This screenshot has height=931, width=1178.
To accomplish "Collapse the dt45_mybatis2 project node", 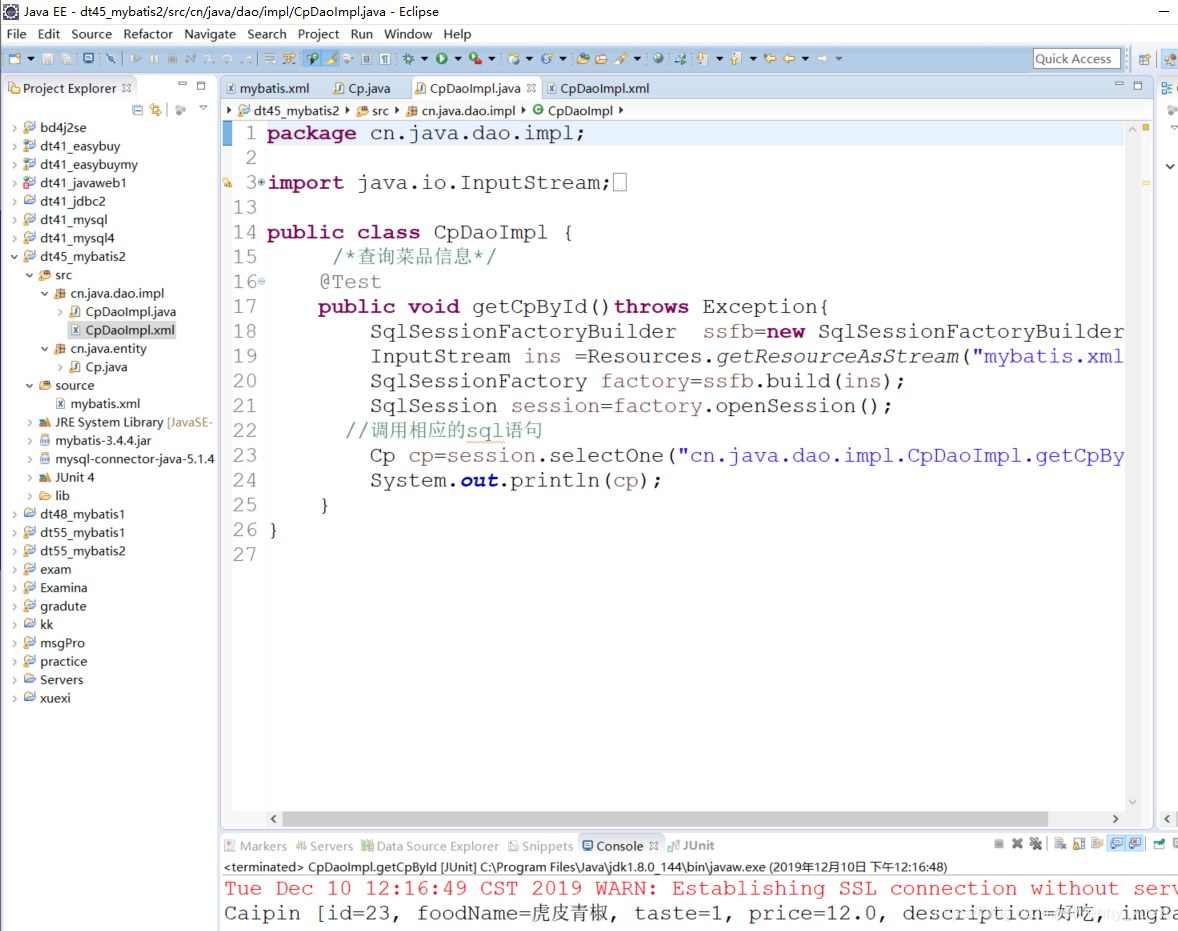I will pyautogui.click(x=14, y=257).
